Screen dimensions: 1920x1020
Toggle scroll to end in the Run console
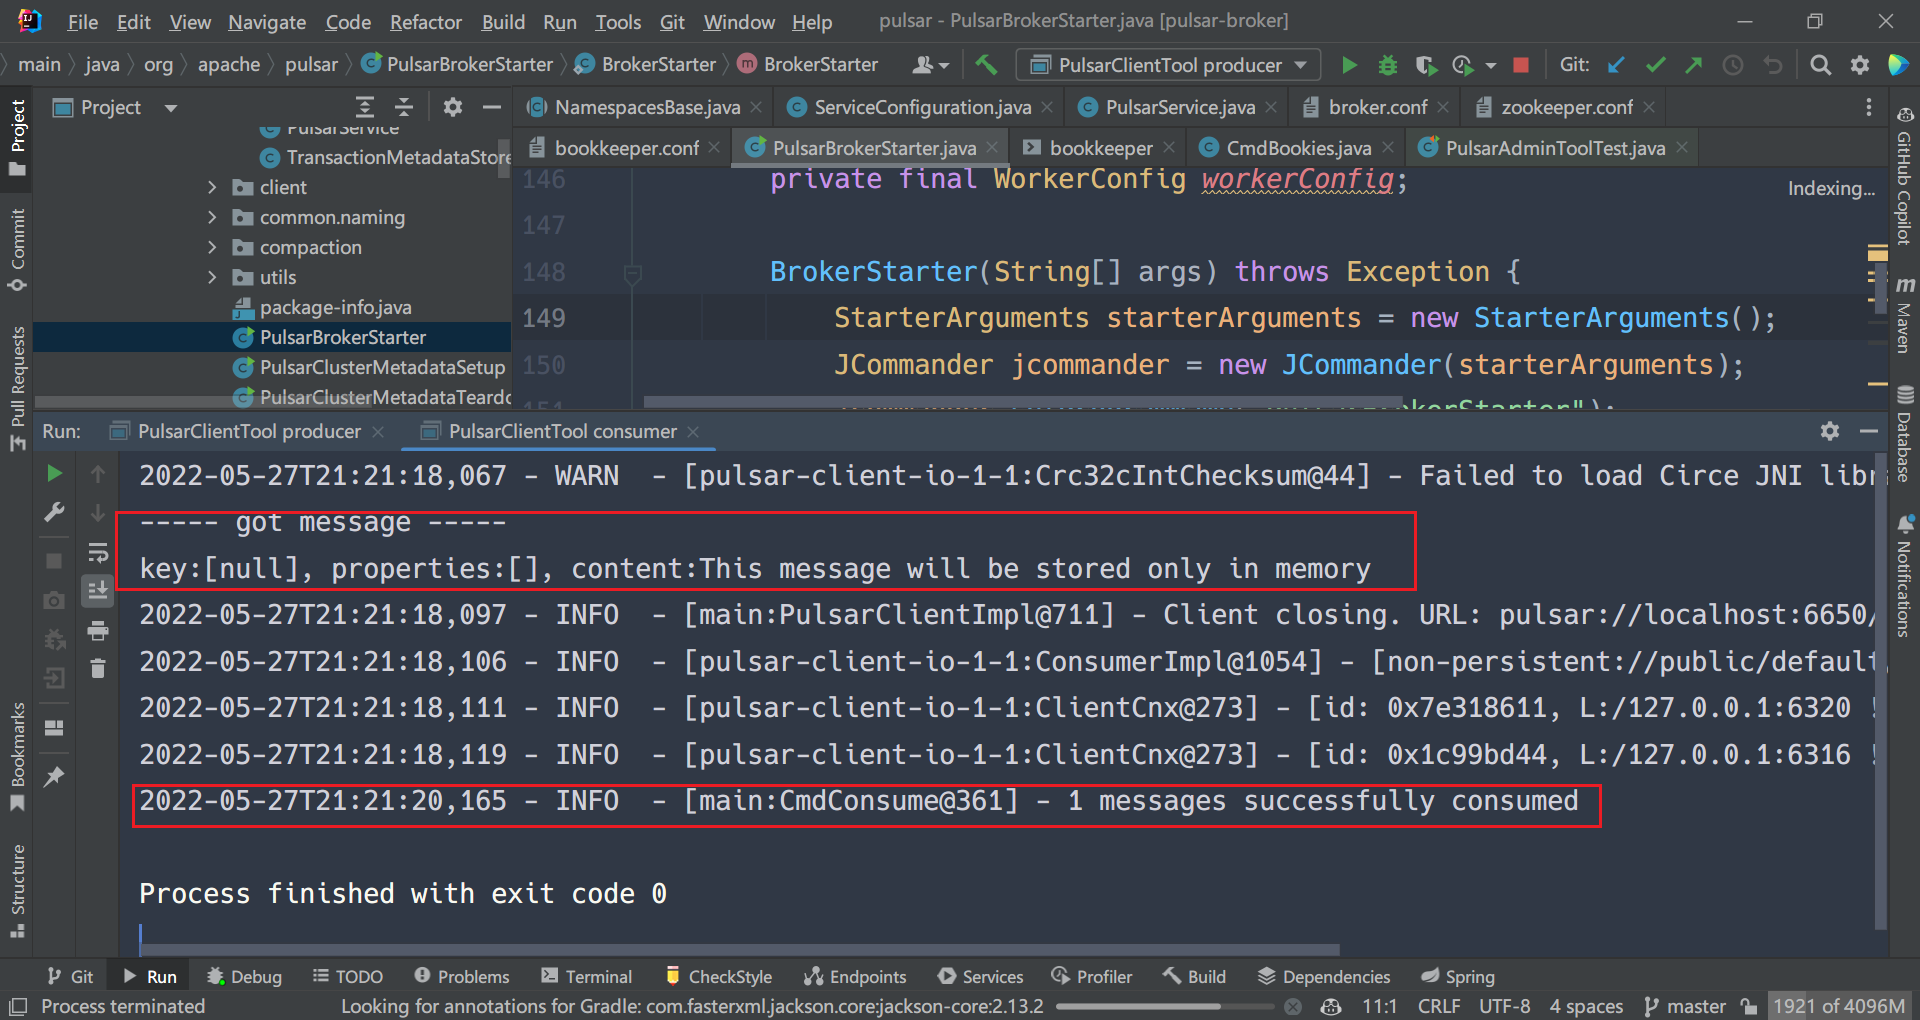[98, 591]
